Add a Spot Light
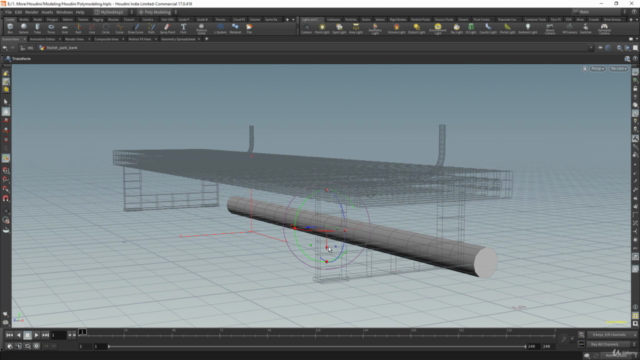This screenshot has height=360, width=640. (339, 28)
